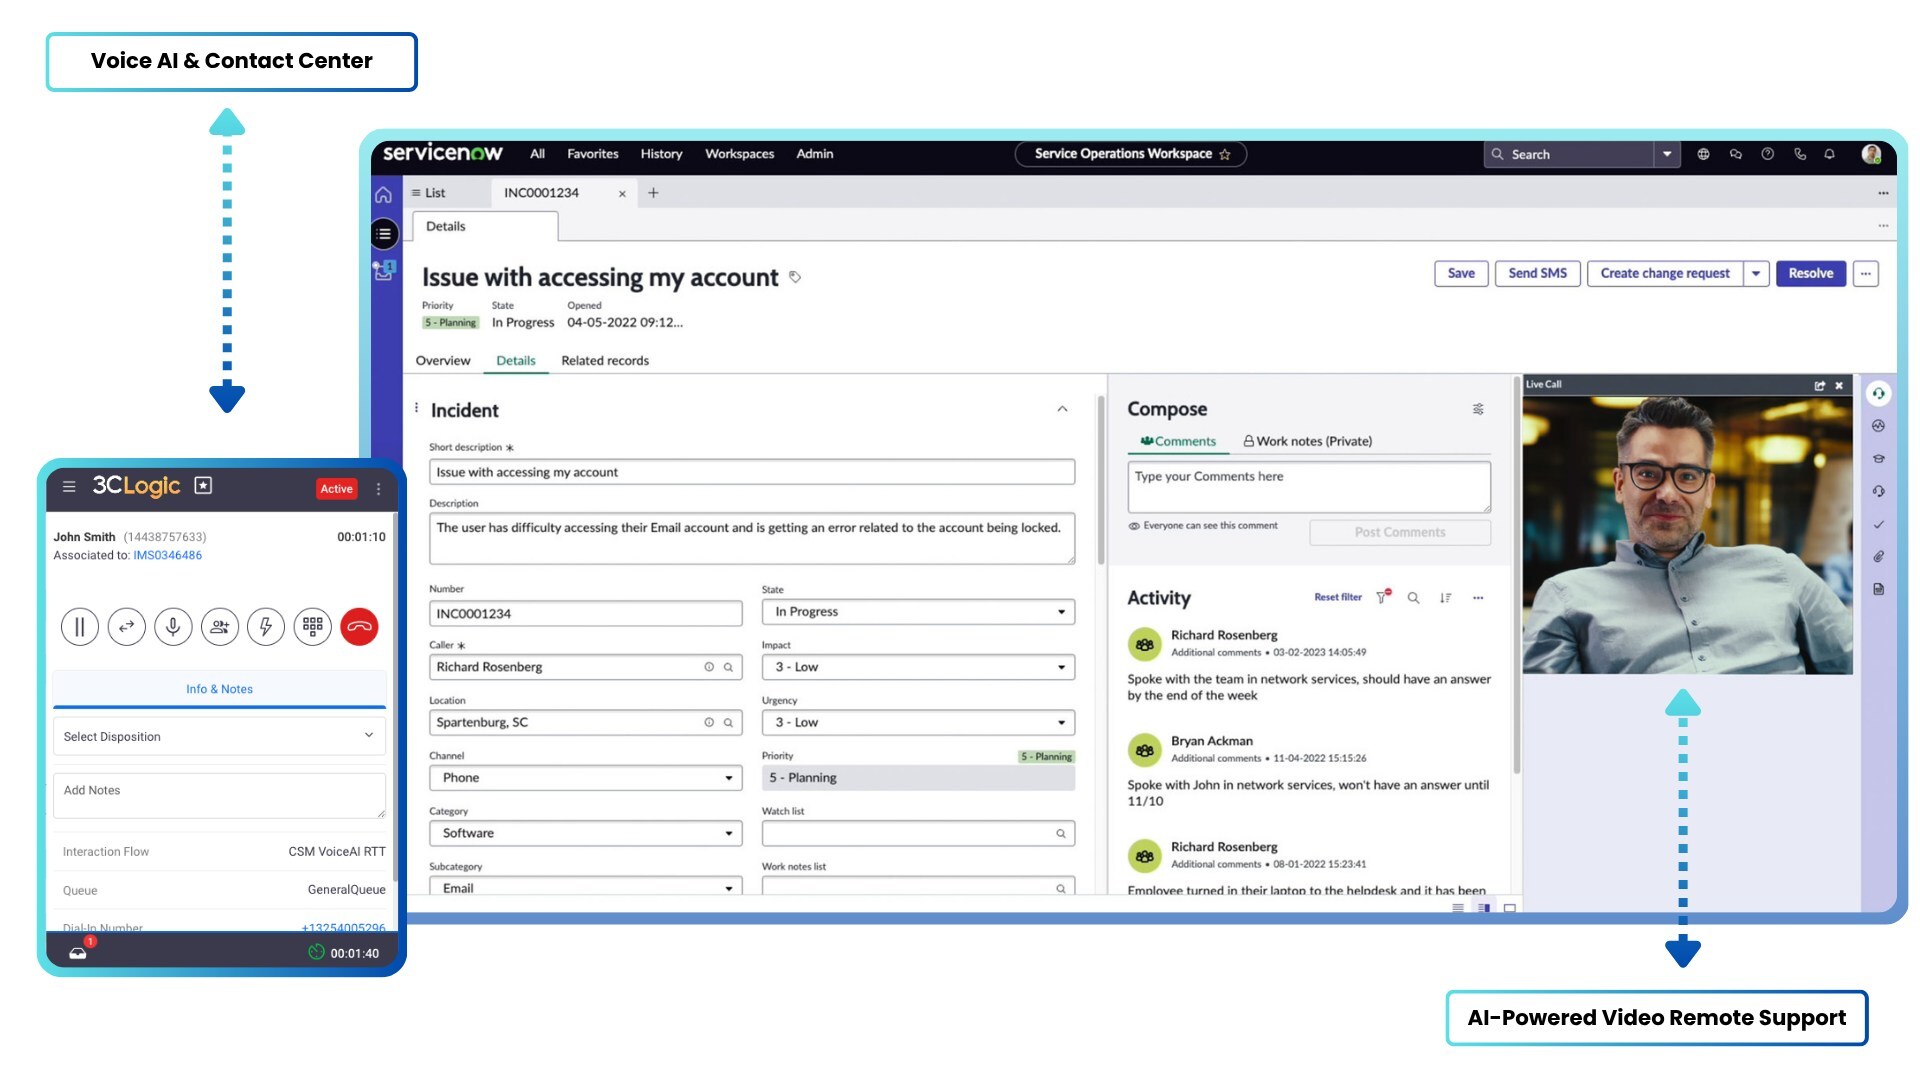Open the Category dropdown showing Software

tap(586, 833)
